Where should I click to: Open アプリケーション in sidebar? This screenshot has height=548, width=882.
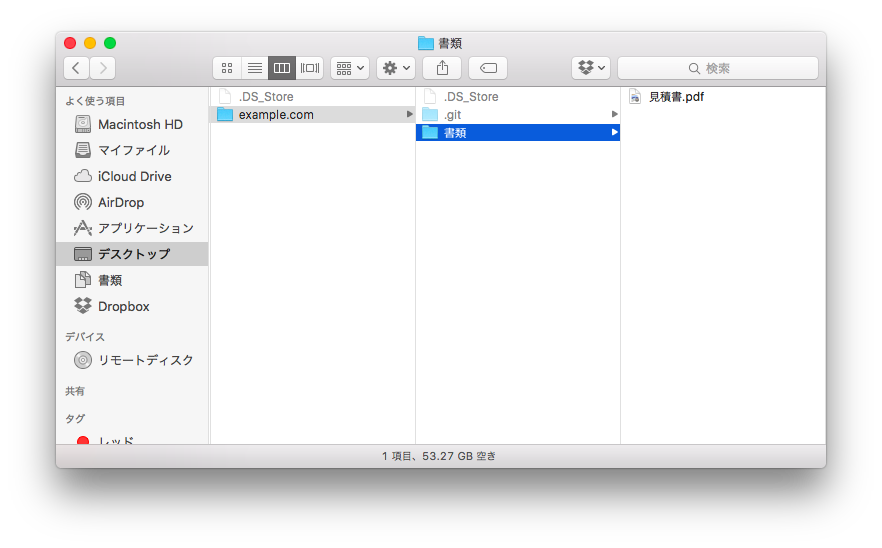133,228
